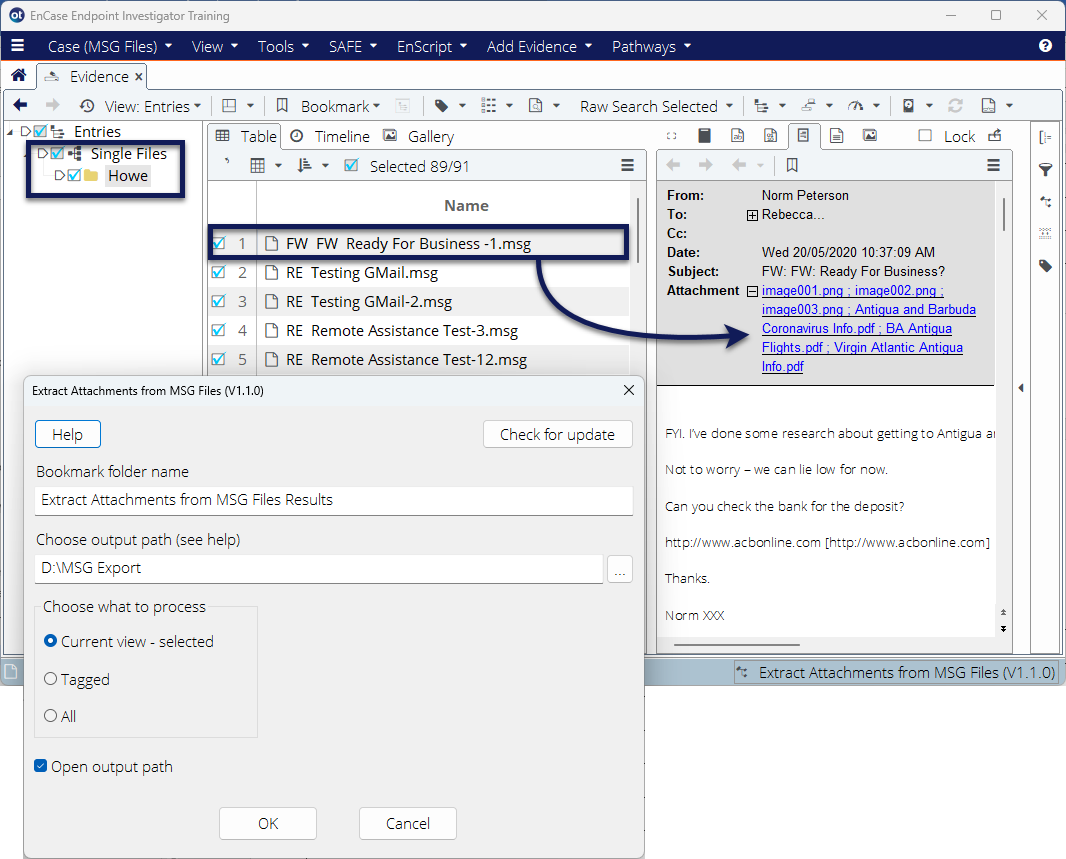Toggle the Lock checkbox

coord(925,135)
